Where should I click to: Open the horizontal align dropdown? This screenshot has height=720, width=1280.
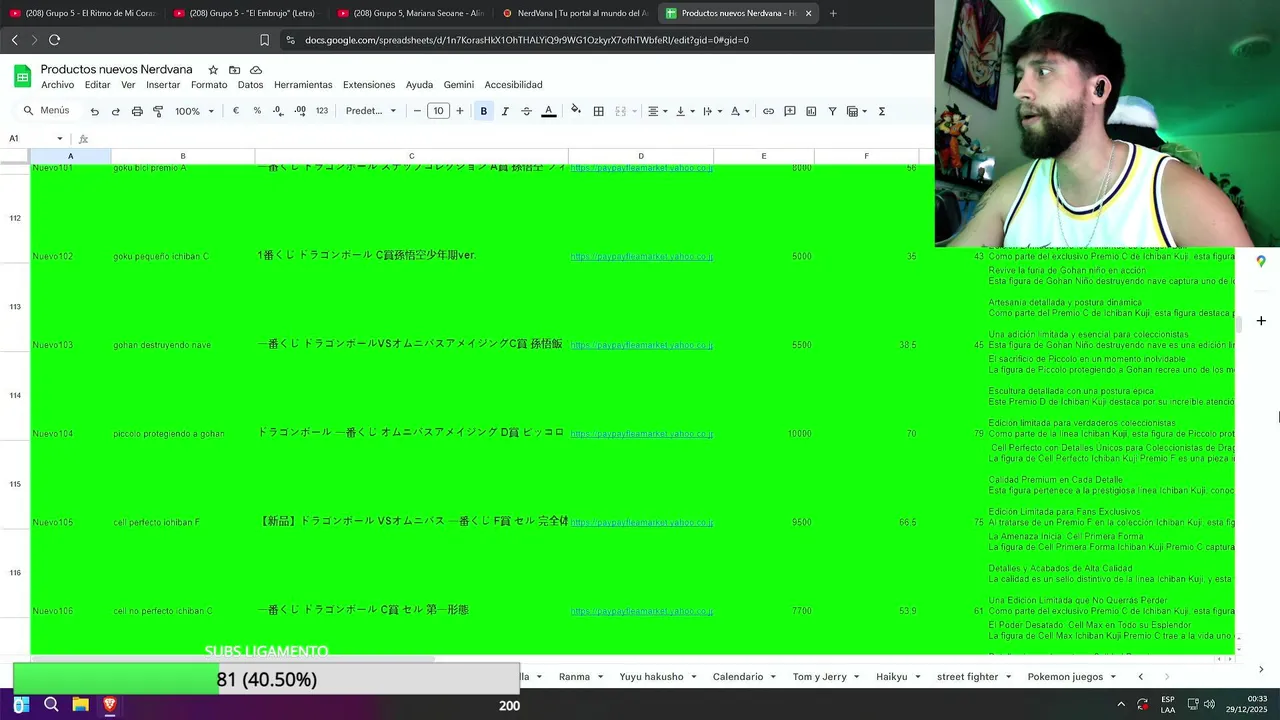click(658, 111)
